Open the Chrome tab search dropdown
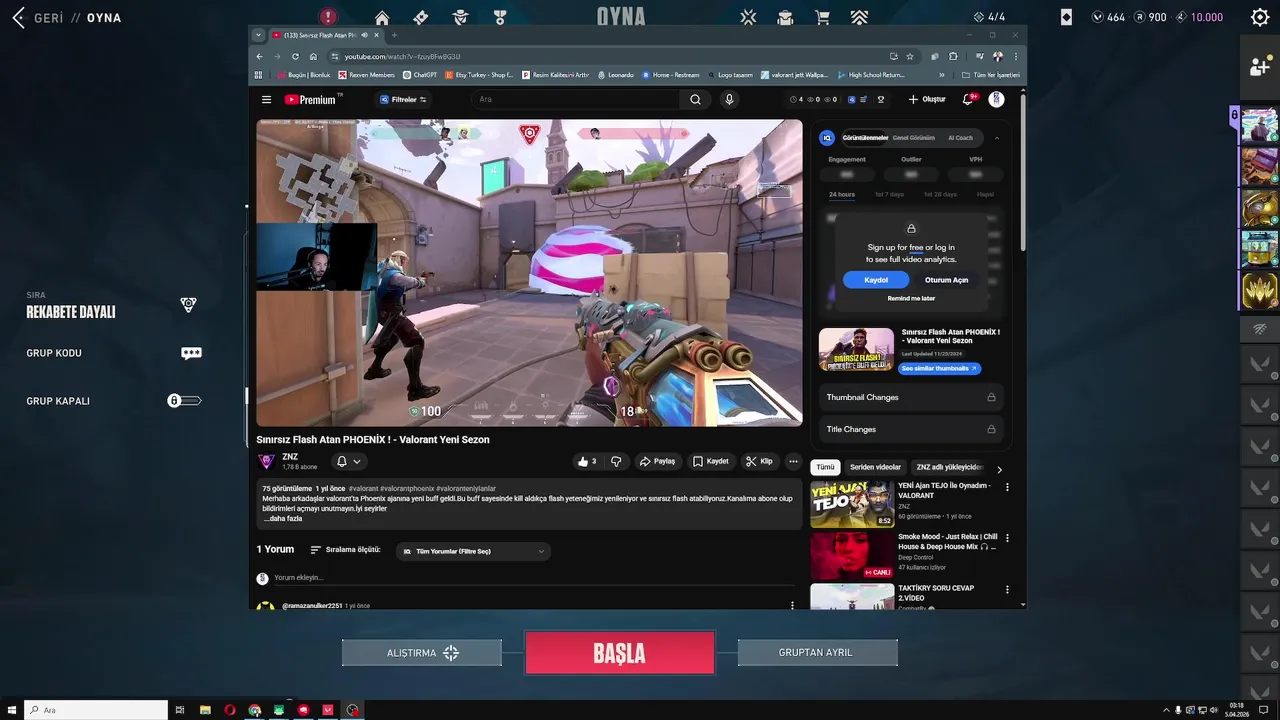 coord(258,35)
